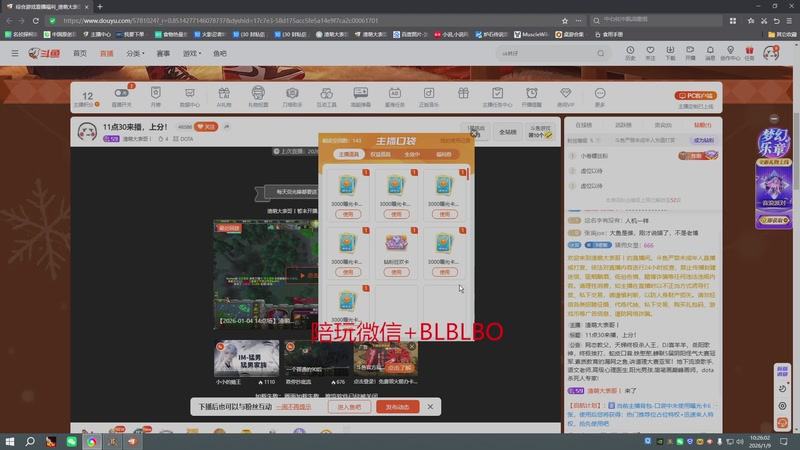Open the 全站榜 ranking button
This screenshot has height=450, width=800.
pyautogui.click(x=508, y=132)
